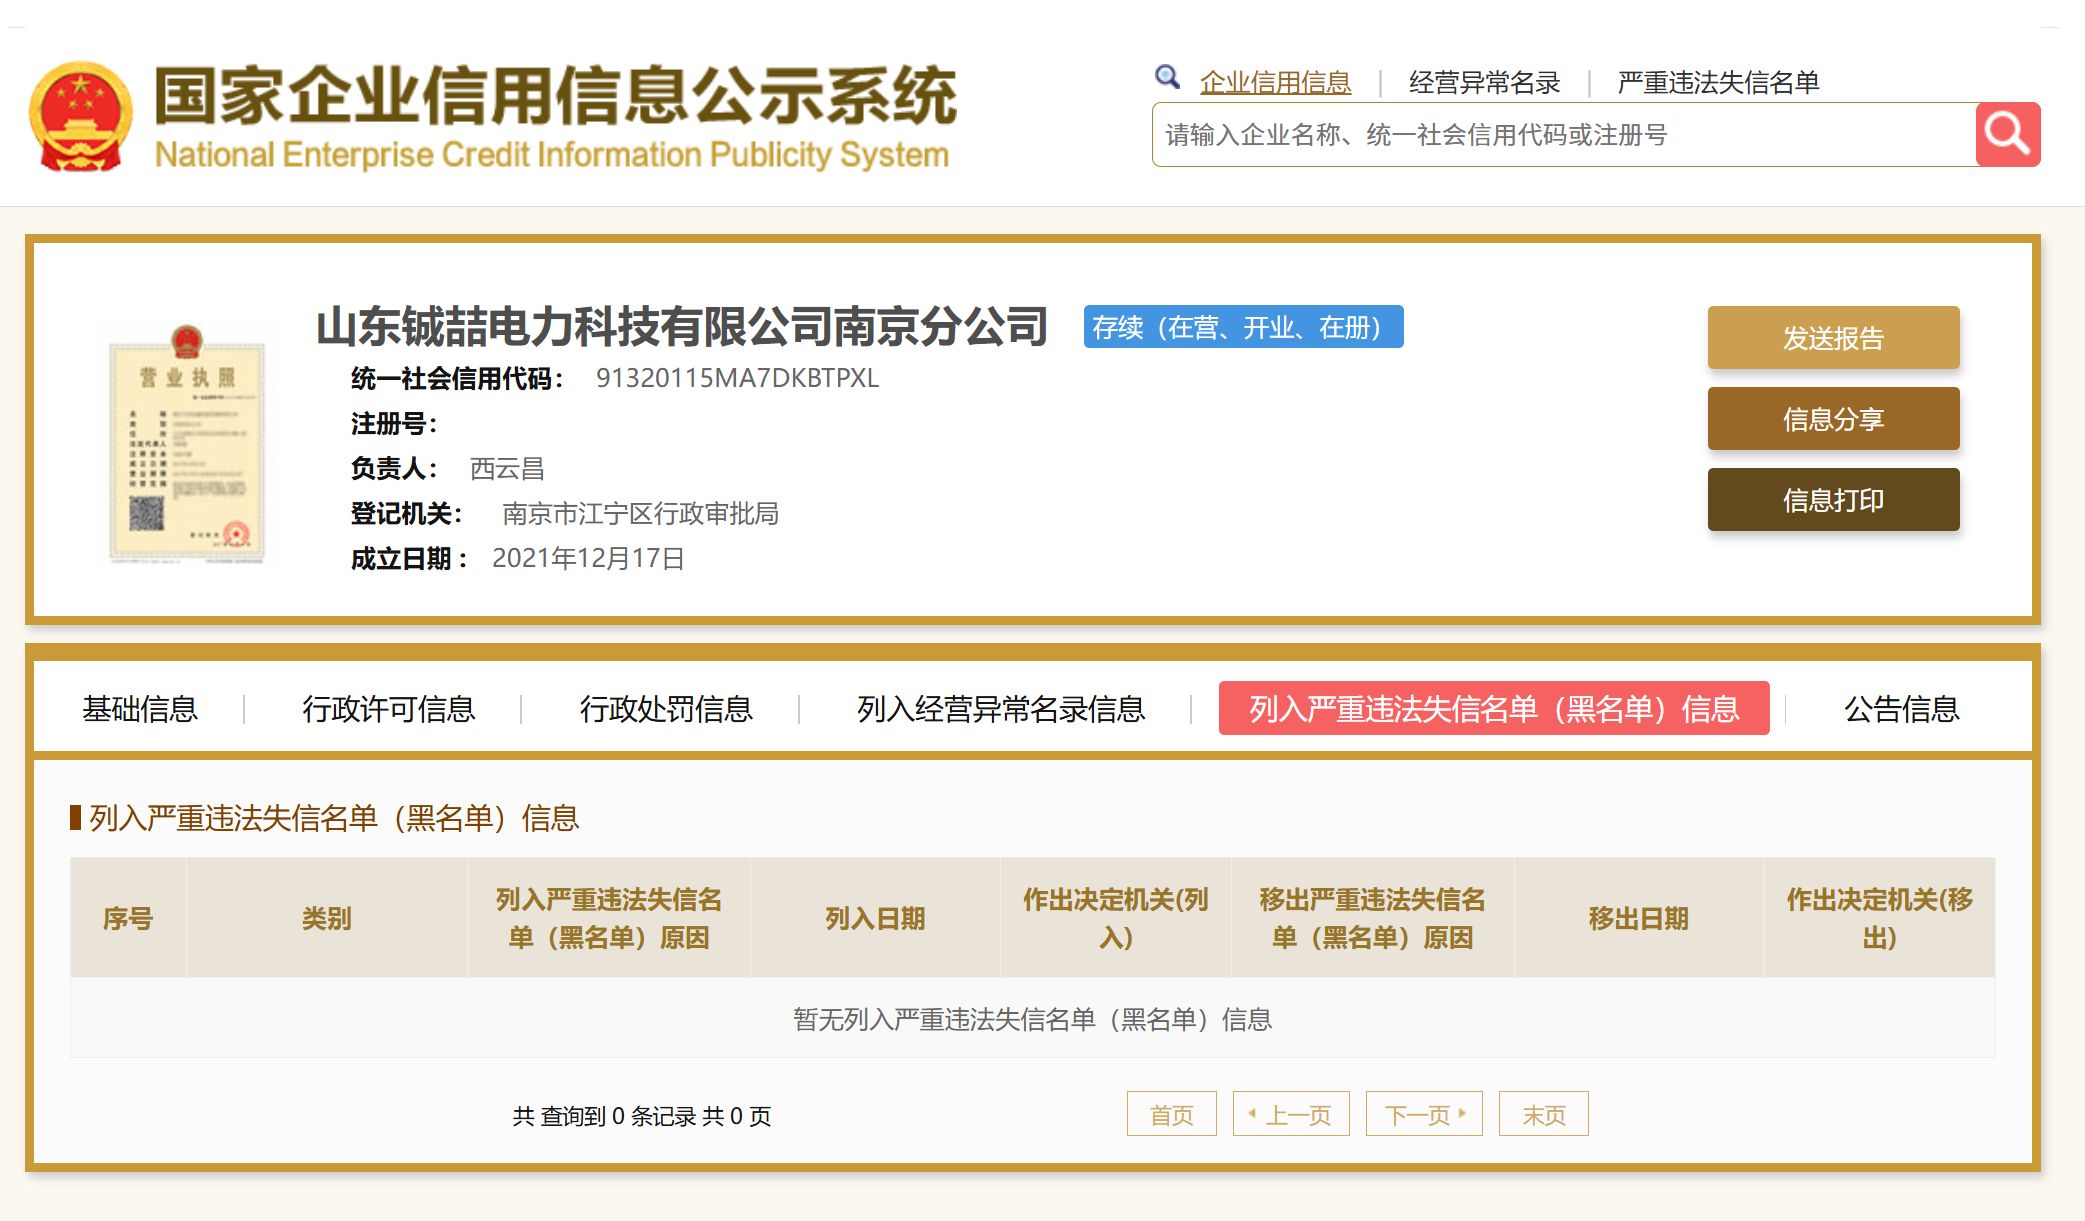The image size is (2085, 1221).
Task: Click the national emblem logo
Action: [81, 116]
